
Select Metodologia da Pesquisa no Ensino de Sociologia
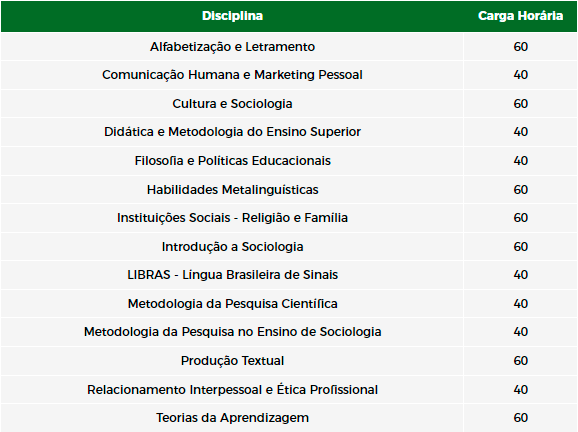pos(232,332)
